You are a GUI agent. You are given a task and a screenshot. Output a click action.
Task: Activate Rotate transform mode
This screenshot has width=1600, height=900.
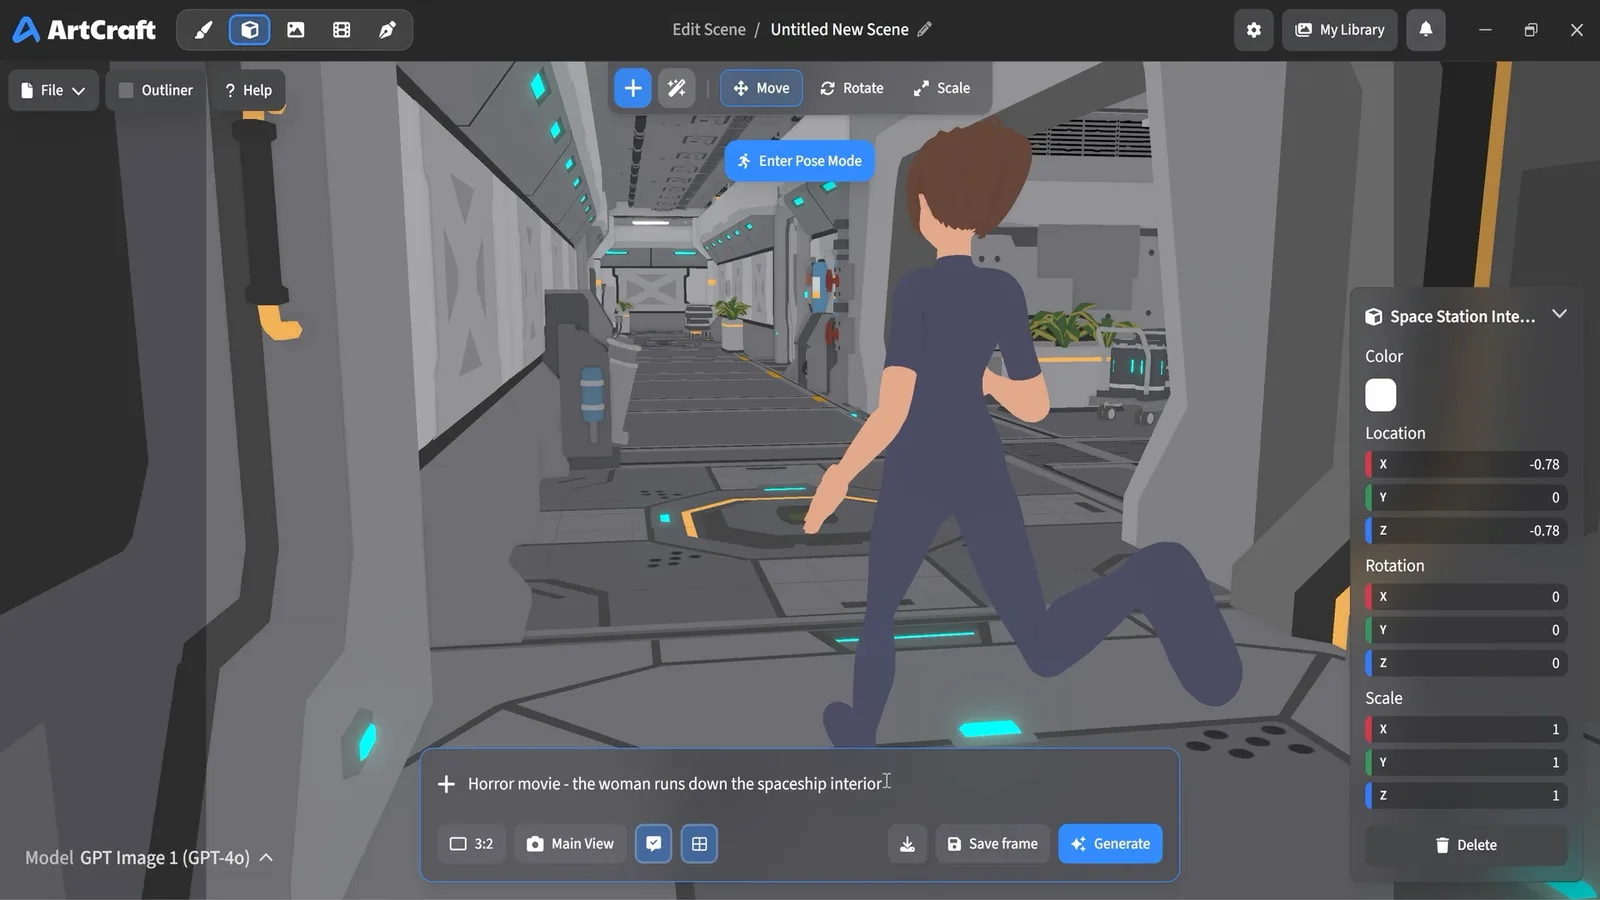[x=852, y=88]
